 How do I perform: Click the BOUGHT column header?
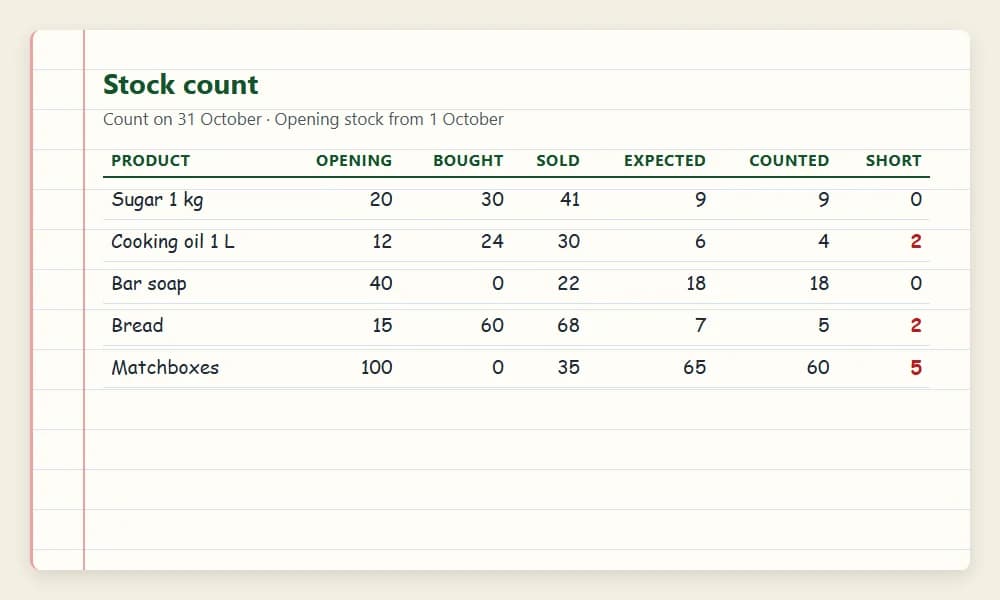(468, 161)
